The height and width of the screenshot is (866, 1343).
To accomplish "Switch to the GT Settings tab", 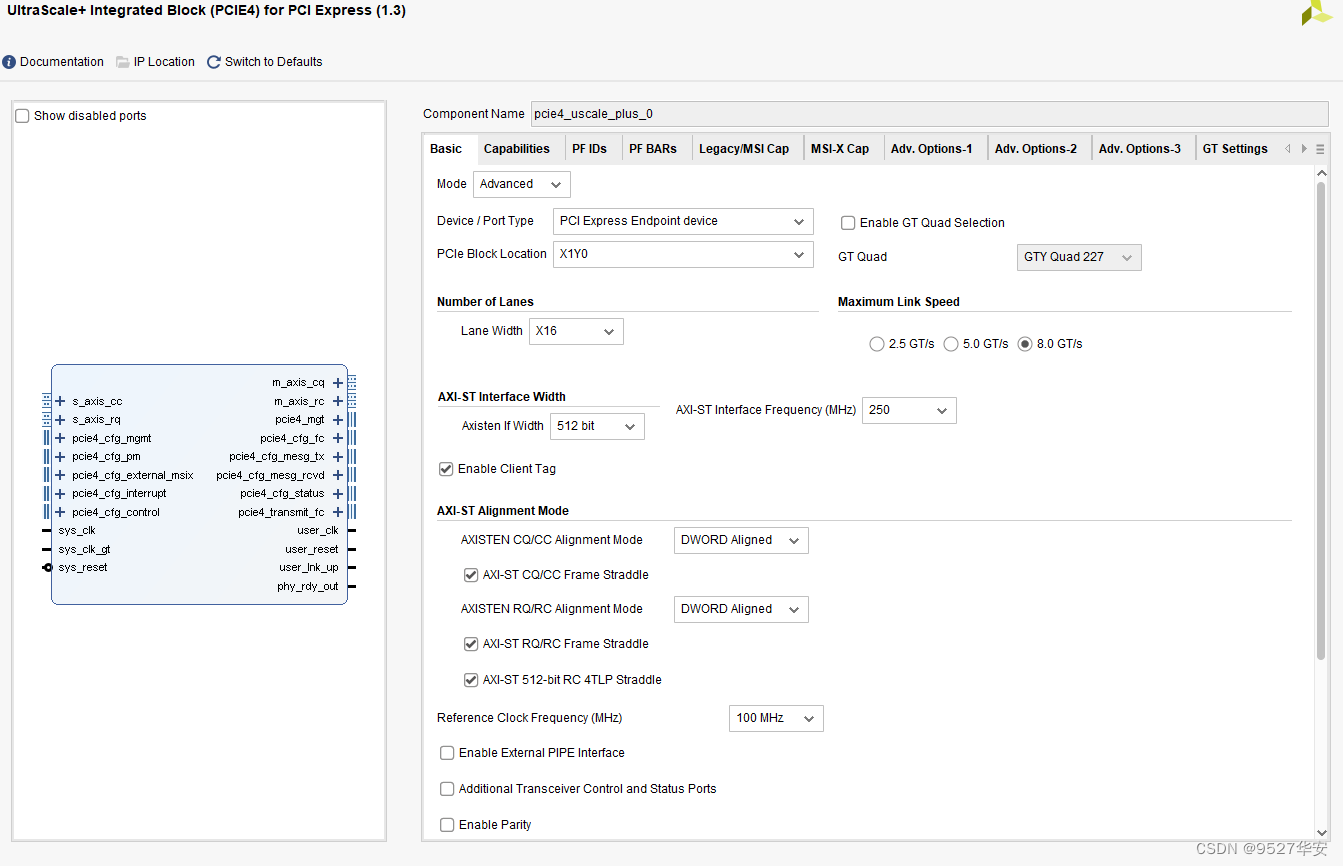I will (x=1234, y=149).
